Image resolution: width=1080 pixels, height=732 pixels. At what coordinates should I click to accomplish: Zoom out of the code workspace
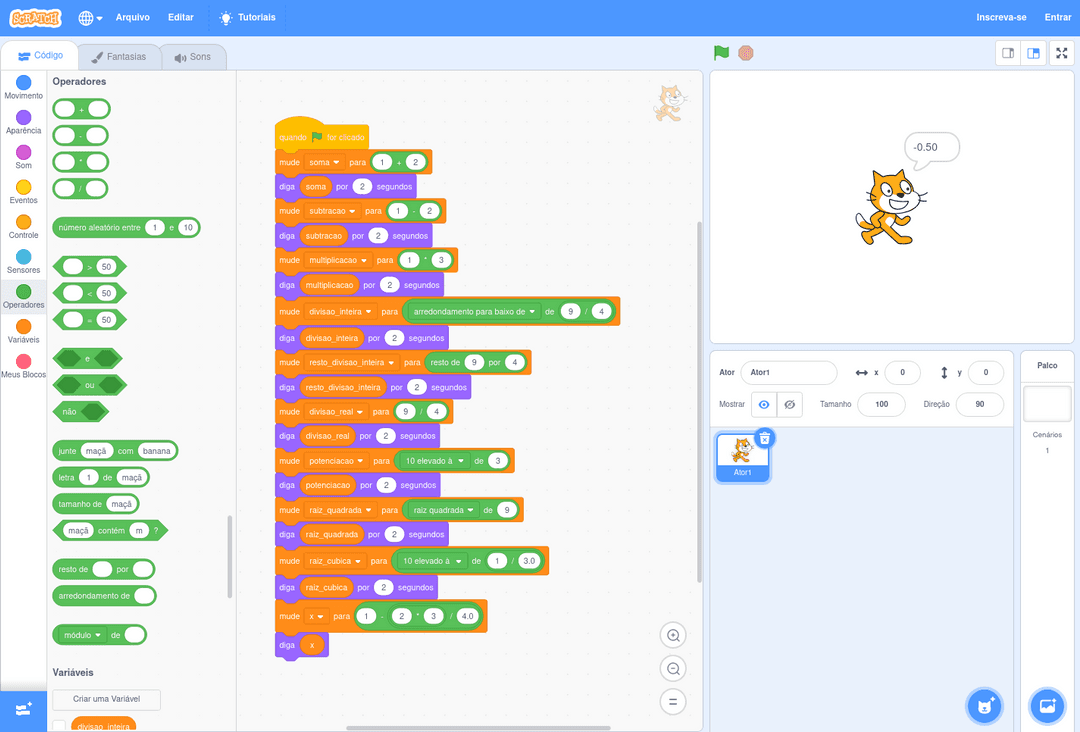[x=673, y=669]
